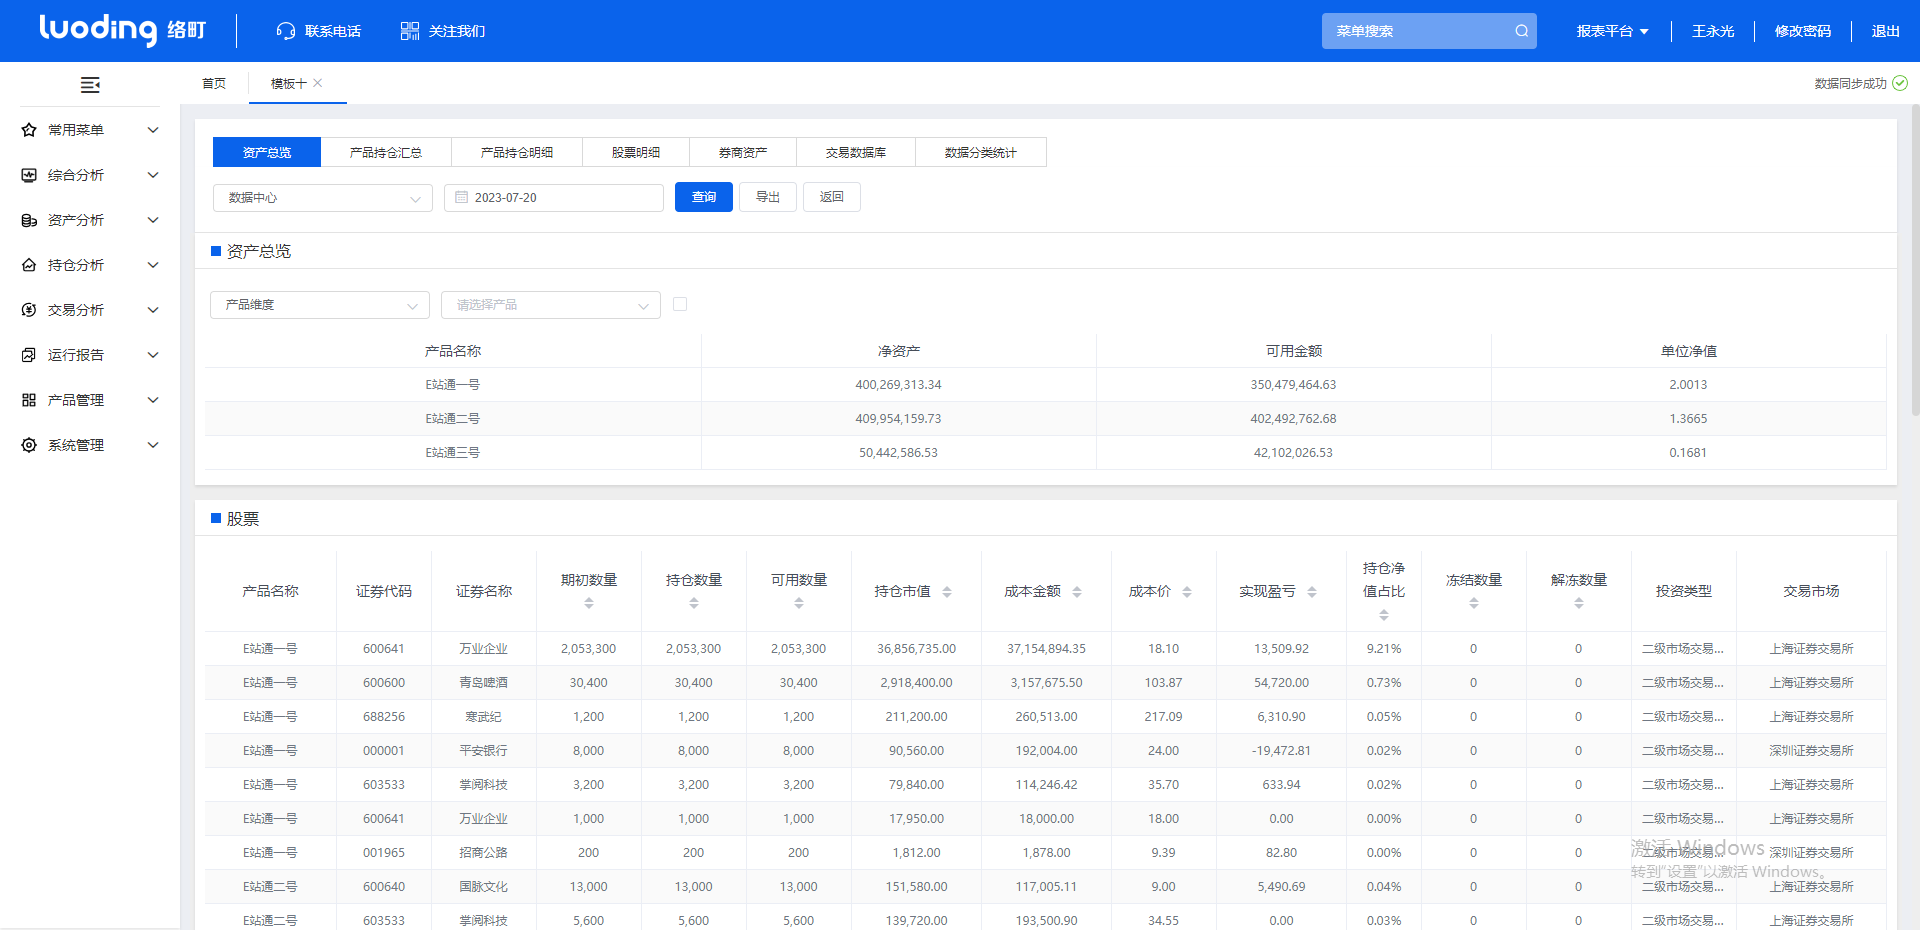Screen dimensions: 1920x930
Task: Expand the 综合分析 chevron
Action: tap(153, 175)
